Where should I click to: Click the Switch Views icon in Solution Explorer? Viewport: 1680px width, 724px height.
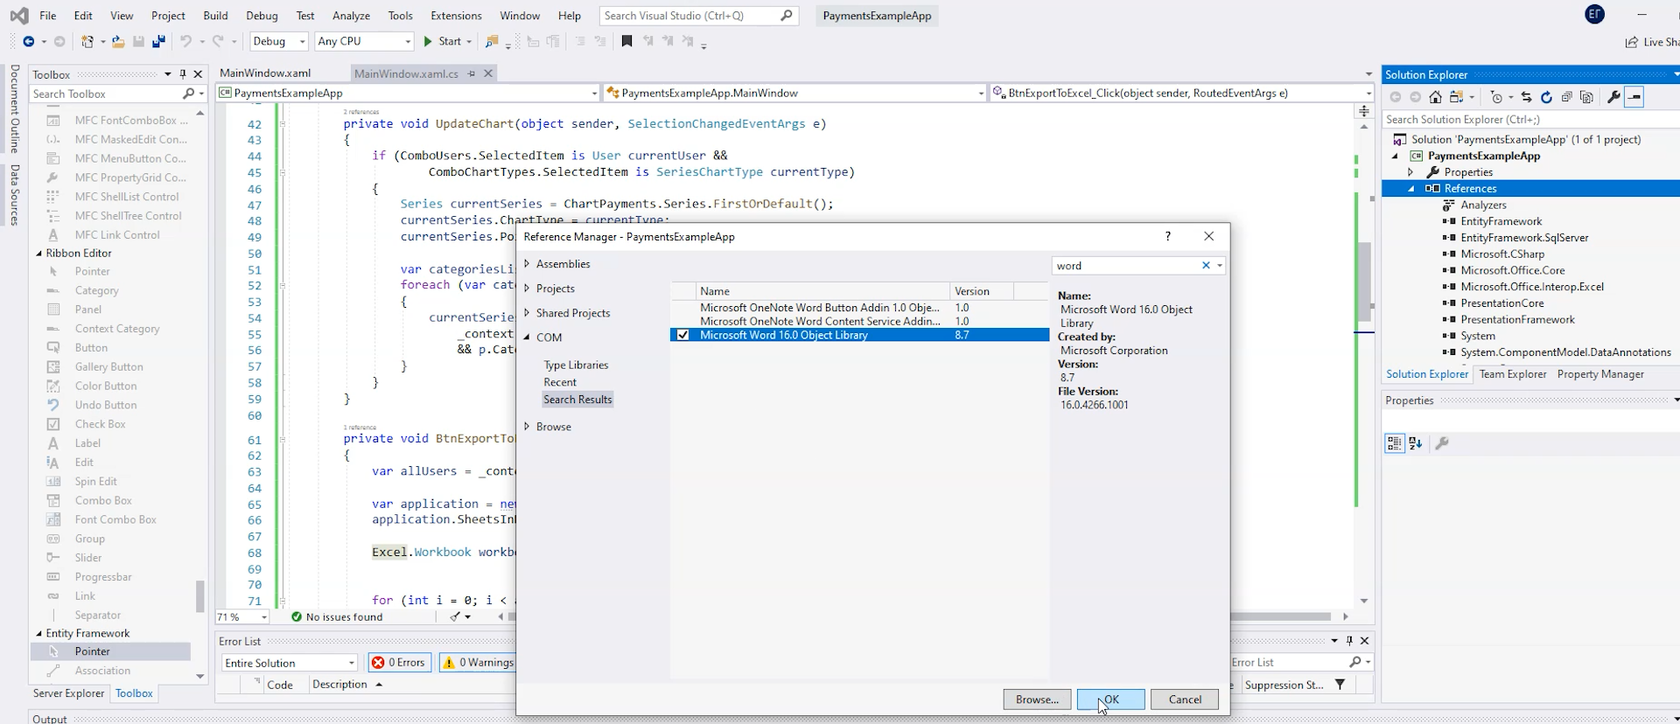(x=1457, y=97)
